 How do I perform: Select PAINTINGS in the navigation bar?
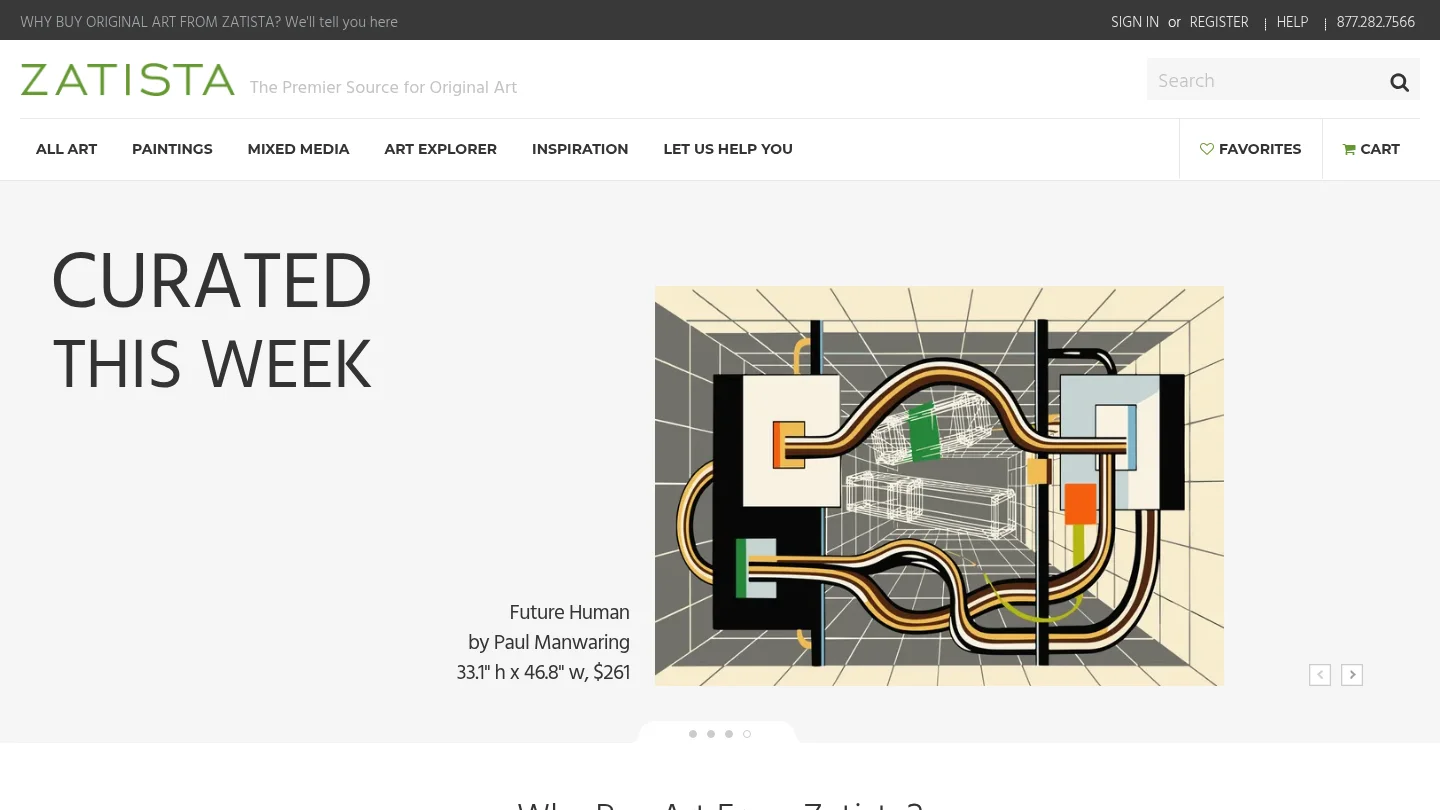pos(172,149)
